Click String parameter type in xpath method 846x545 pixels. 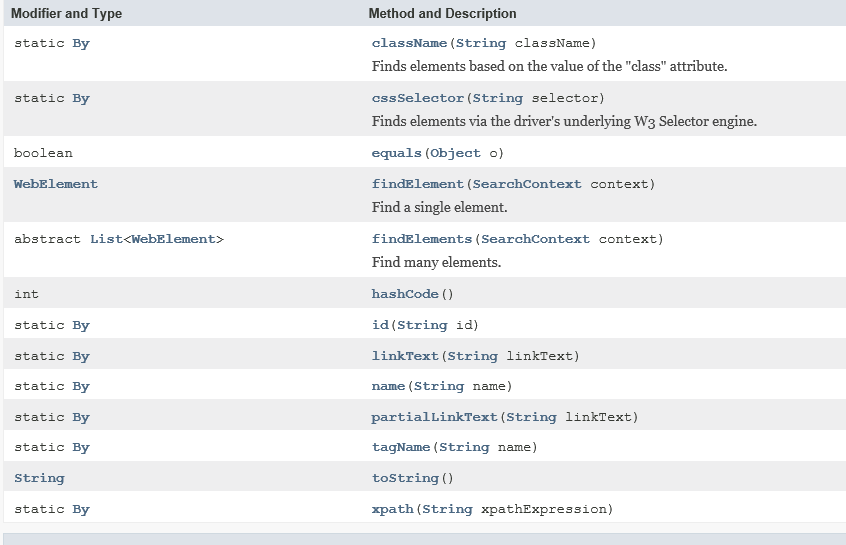click(447, 509)
